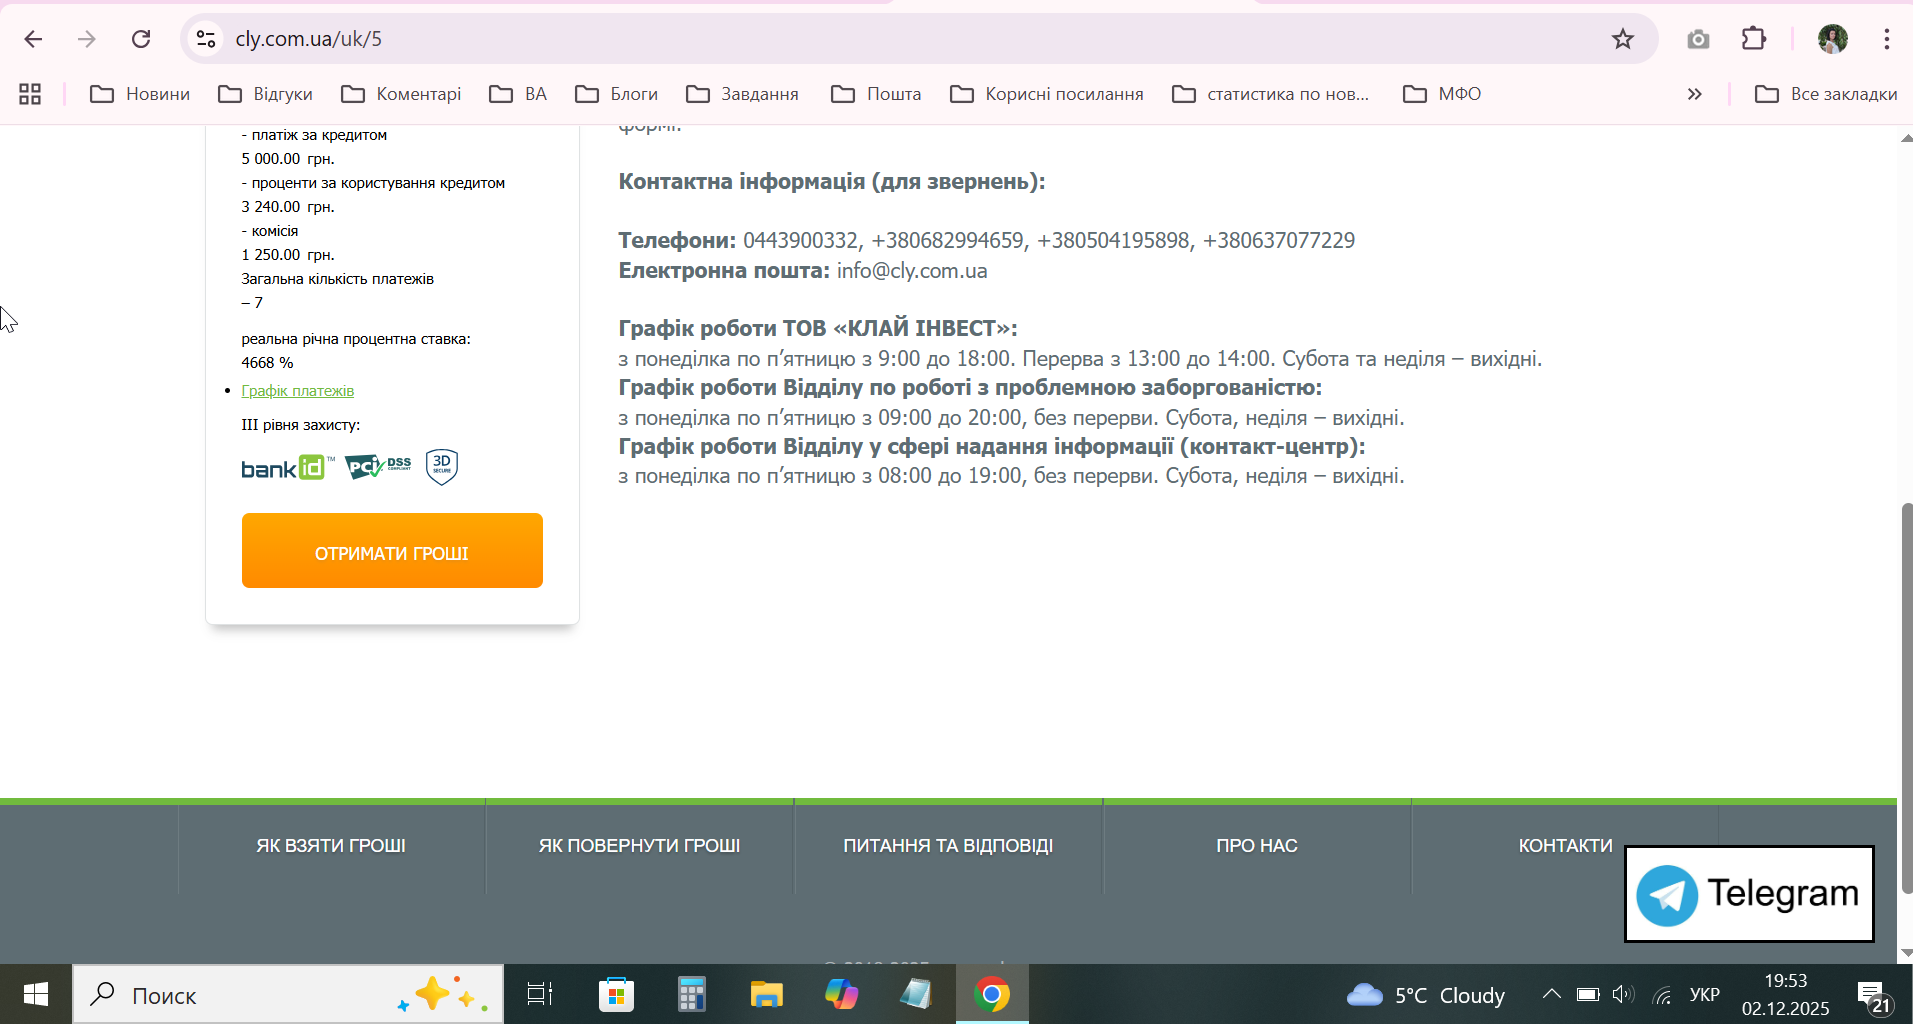Open the apps grid in bookmarks bar
The image size is (1913, 1024).
pyautogui.click(x=30, y=94)
